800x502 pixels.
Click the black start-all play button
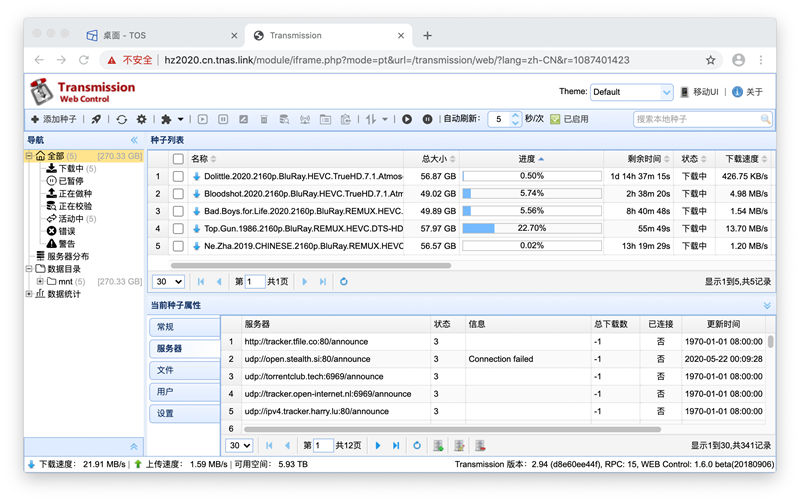coord(407,119)
